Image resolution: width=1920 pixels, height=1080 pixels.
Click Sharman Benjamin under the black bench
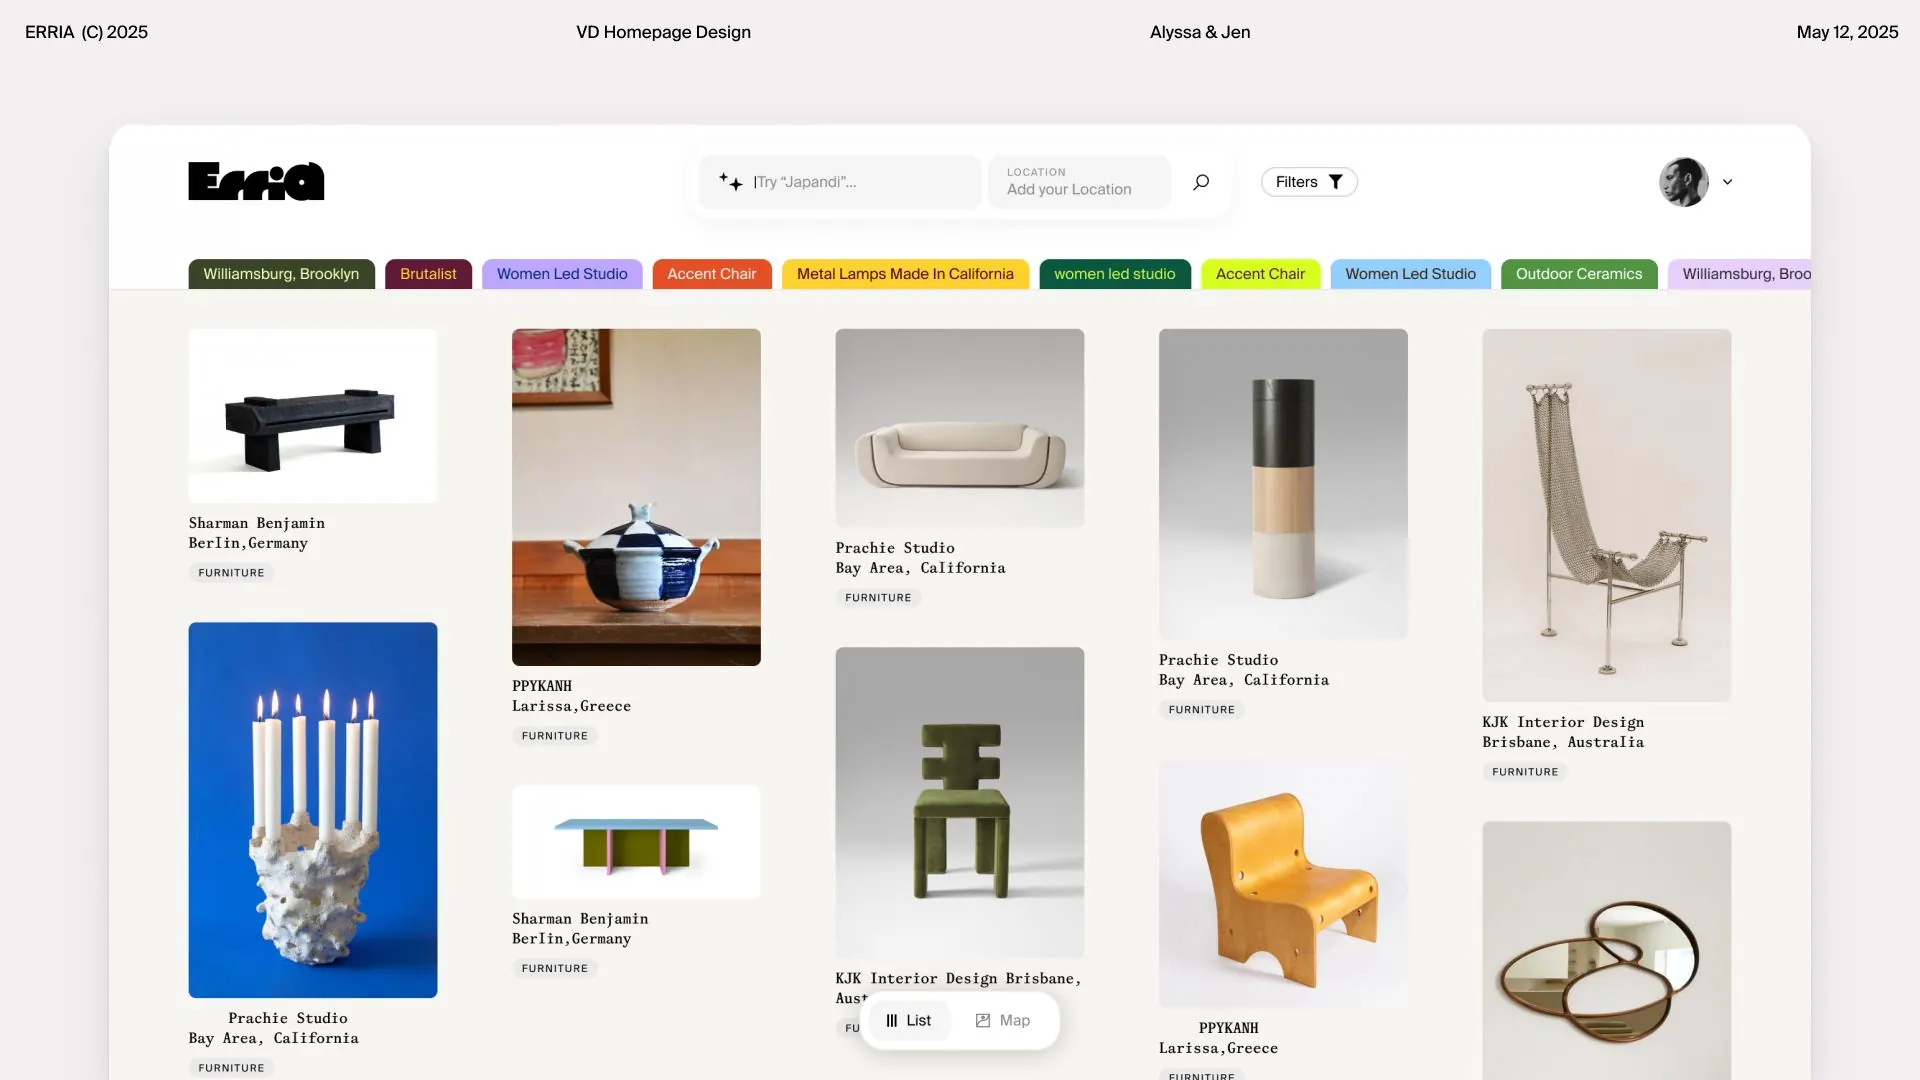pos(256,523)
